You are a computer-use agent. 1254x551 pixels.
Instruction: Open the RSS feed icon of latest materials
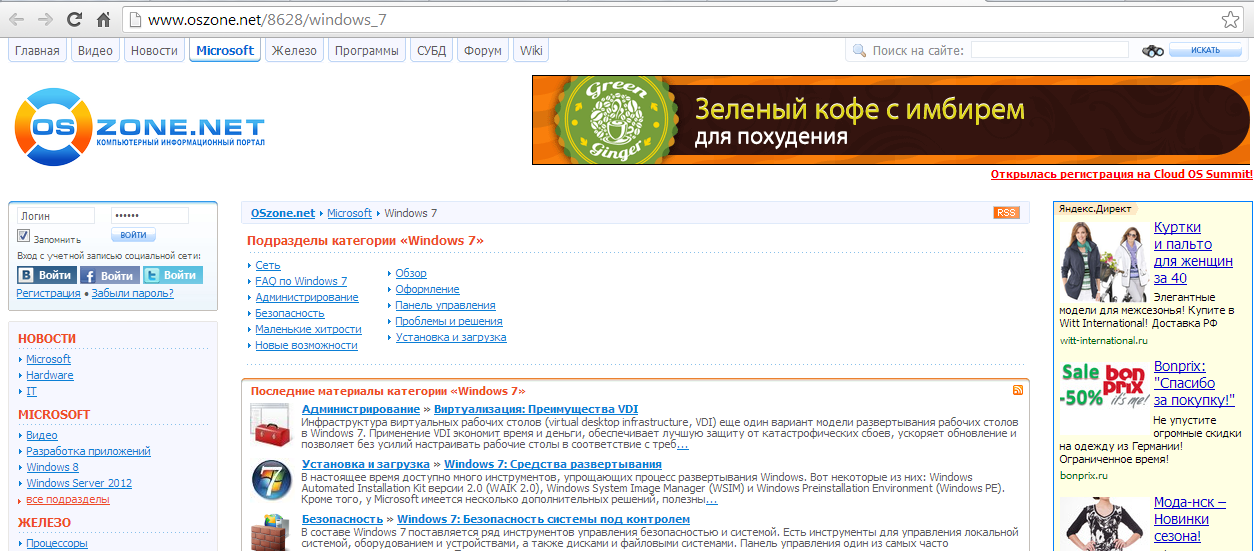(1018, 390)
